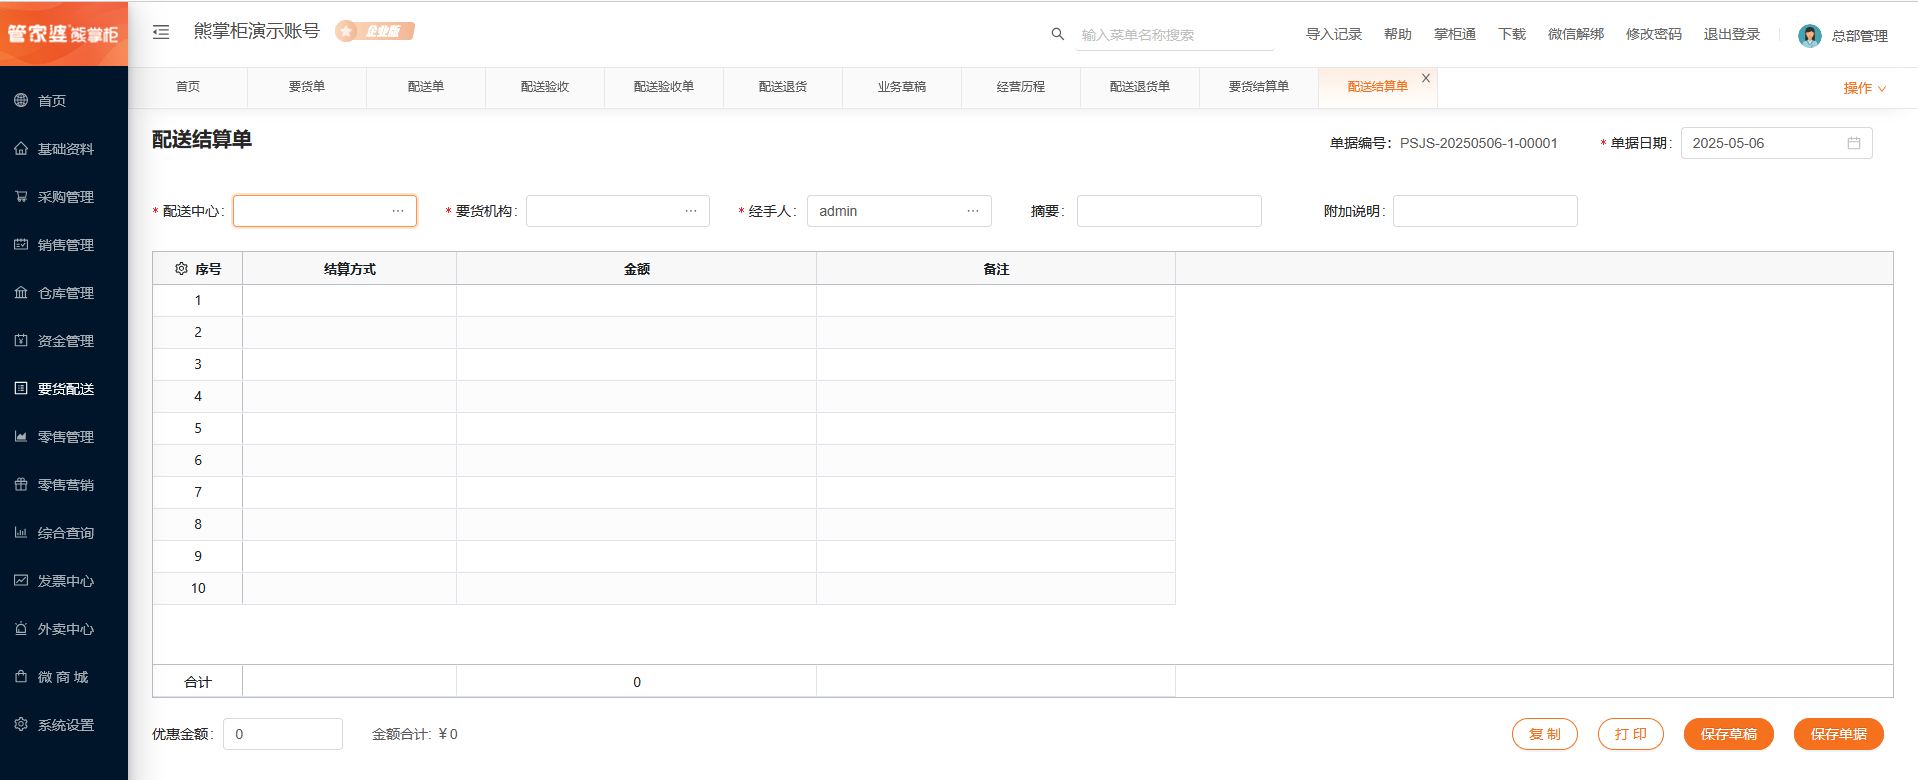This screenshot has width=1918, height=780.
Task: Switch to the 配送验收 tab
Action: click(x=545, y=87)
